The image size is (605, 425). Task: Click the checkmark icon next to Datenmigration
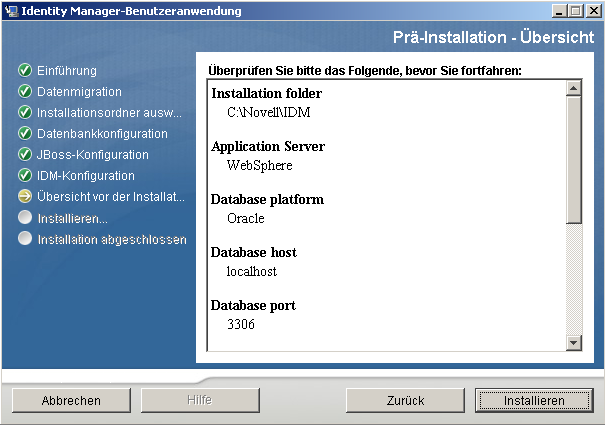point(25,92)
